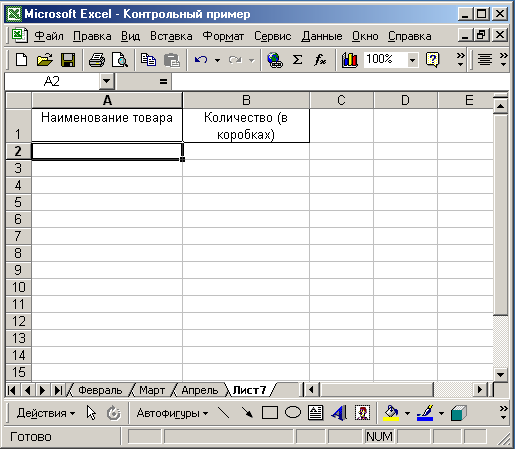
Task: Open the Line Color palette arrow
Action: point(441,413)
